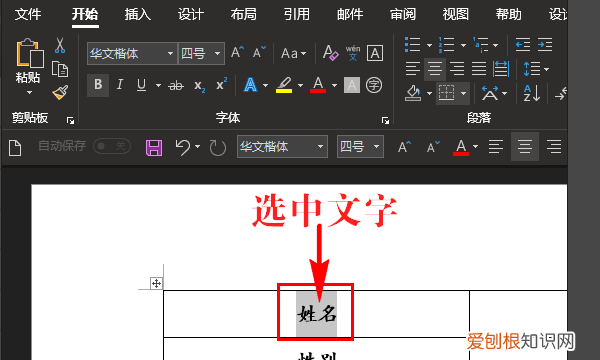The image size is (600, 360).
Task: Open Asian layout options
Action: point(490,93)
